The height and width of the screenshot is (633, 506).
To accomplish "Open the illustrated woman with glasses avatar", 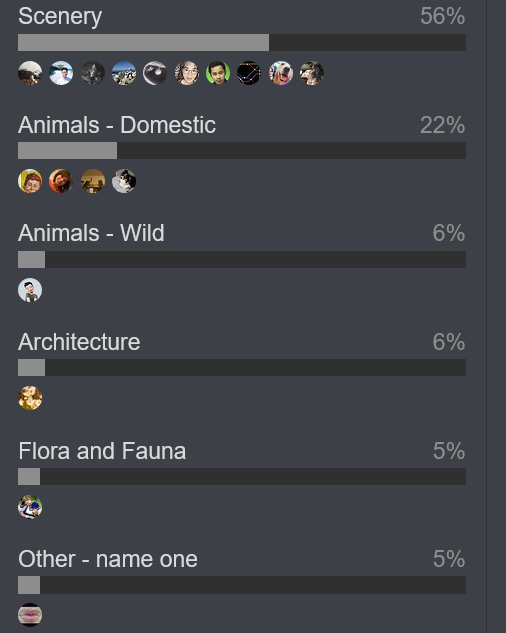I will point(187,73).
